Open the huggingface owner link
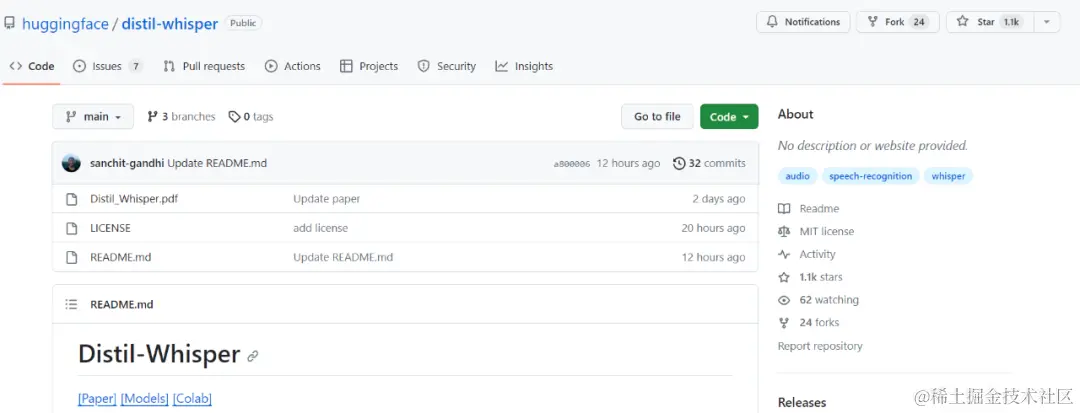The width and height of the screenshot is (1080, 413). [65, 23]
